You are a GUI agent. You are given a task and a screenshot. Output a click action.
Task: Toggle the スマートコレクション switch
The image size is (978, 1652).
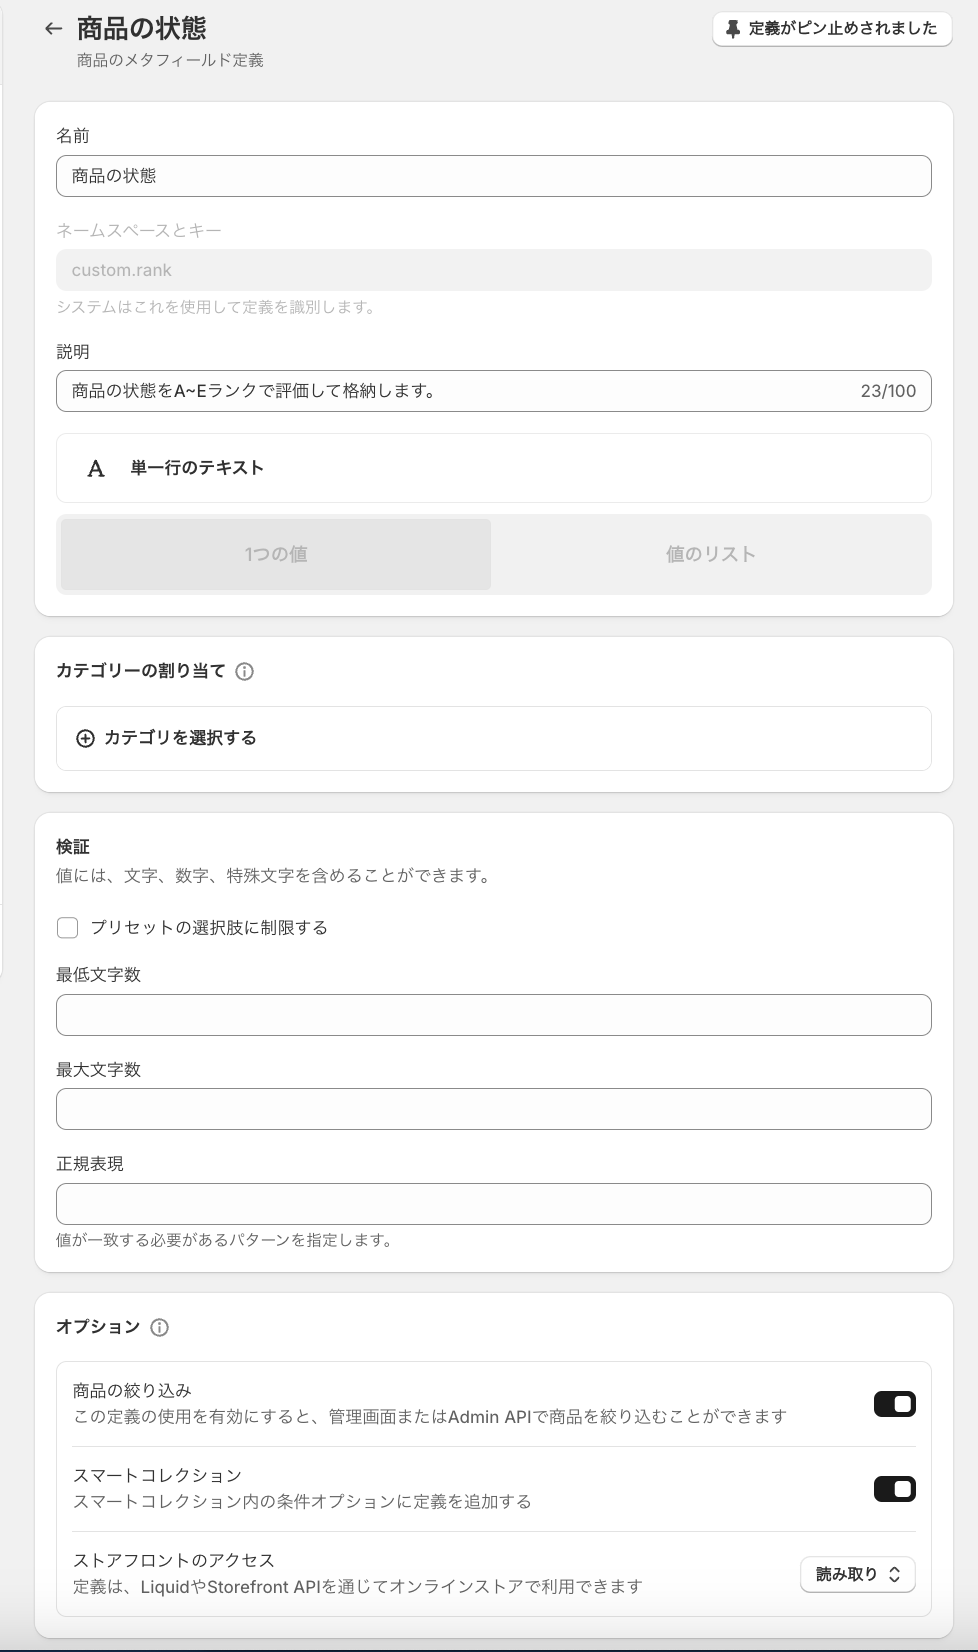click(895, 1489)
